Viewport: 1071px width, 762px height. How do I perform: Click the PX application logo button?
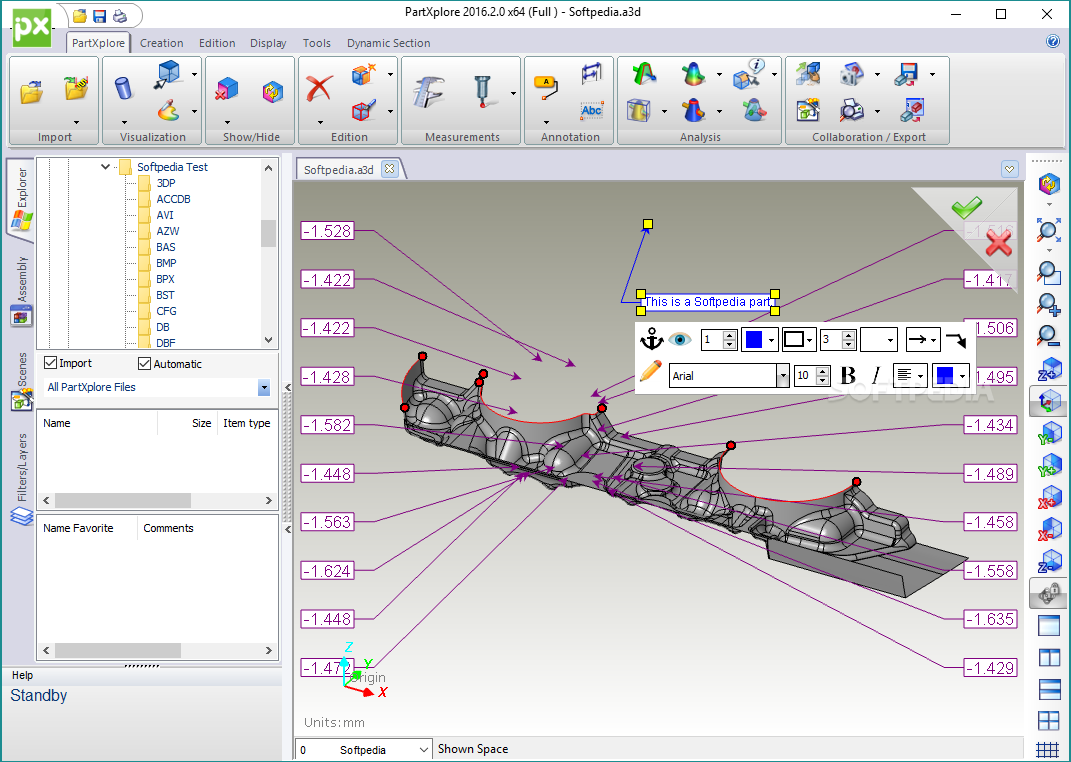32,28
